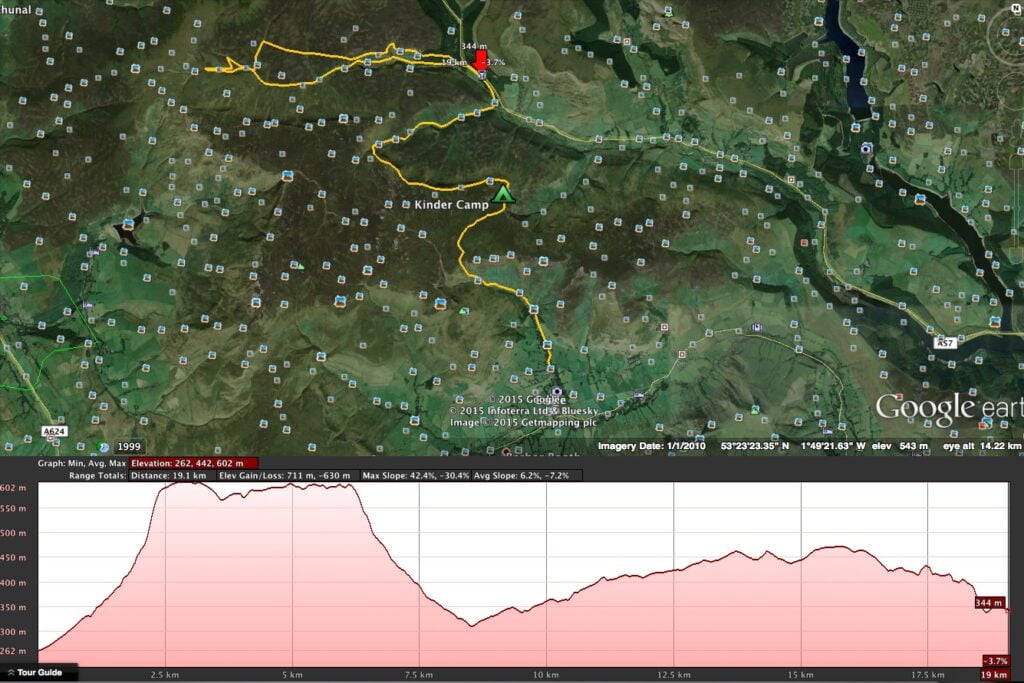Click the -3.7% slope tag on graph
Viewport: 1024px width, 683px height.
[x=995, y=661]
